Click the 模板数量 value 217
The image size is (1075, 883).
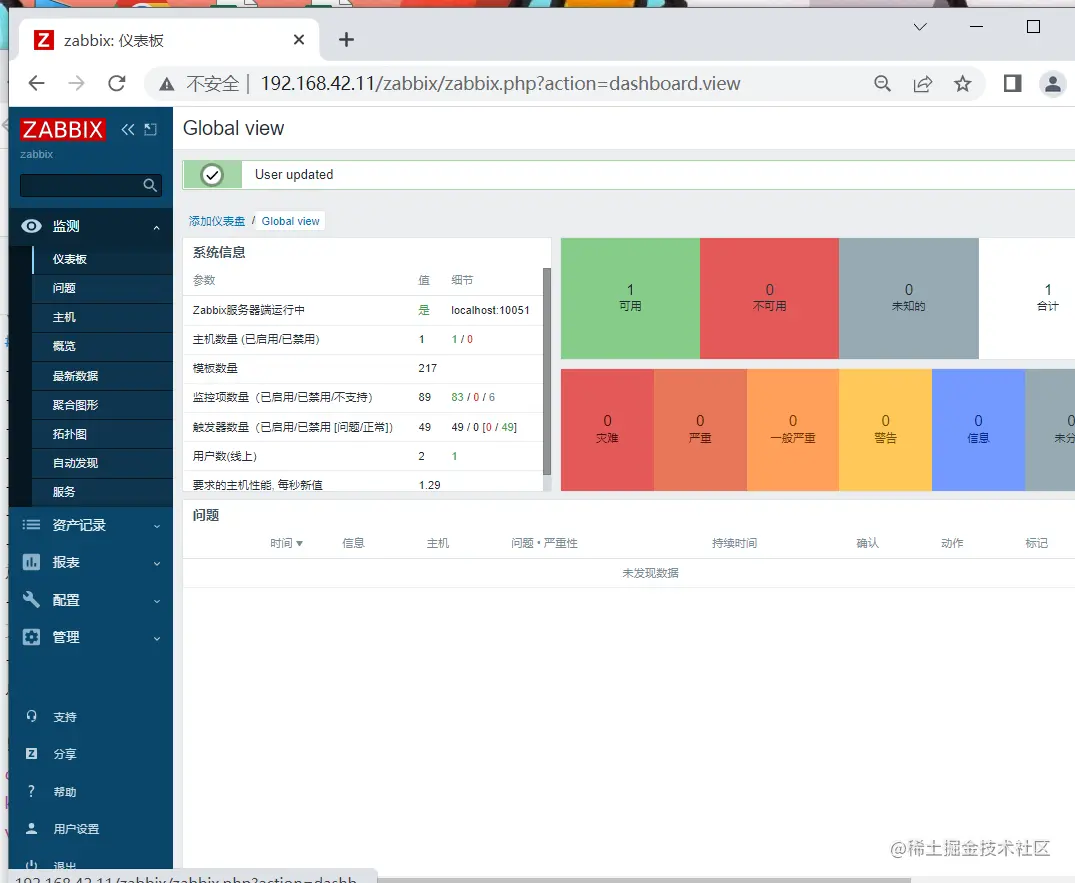(x=428, y=368)
